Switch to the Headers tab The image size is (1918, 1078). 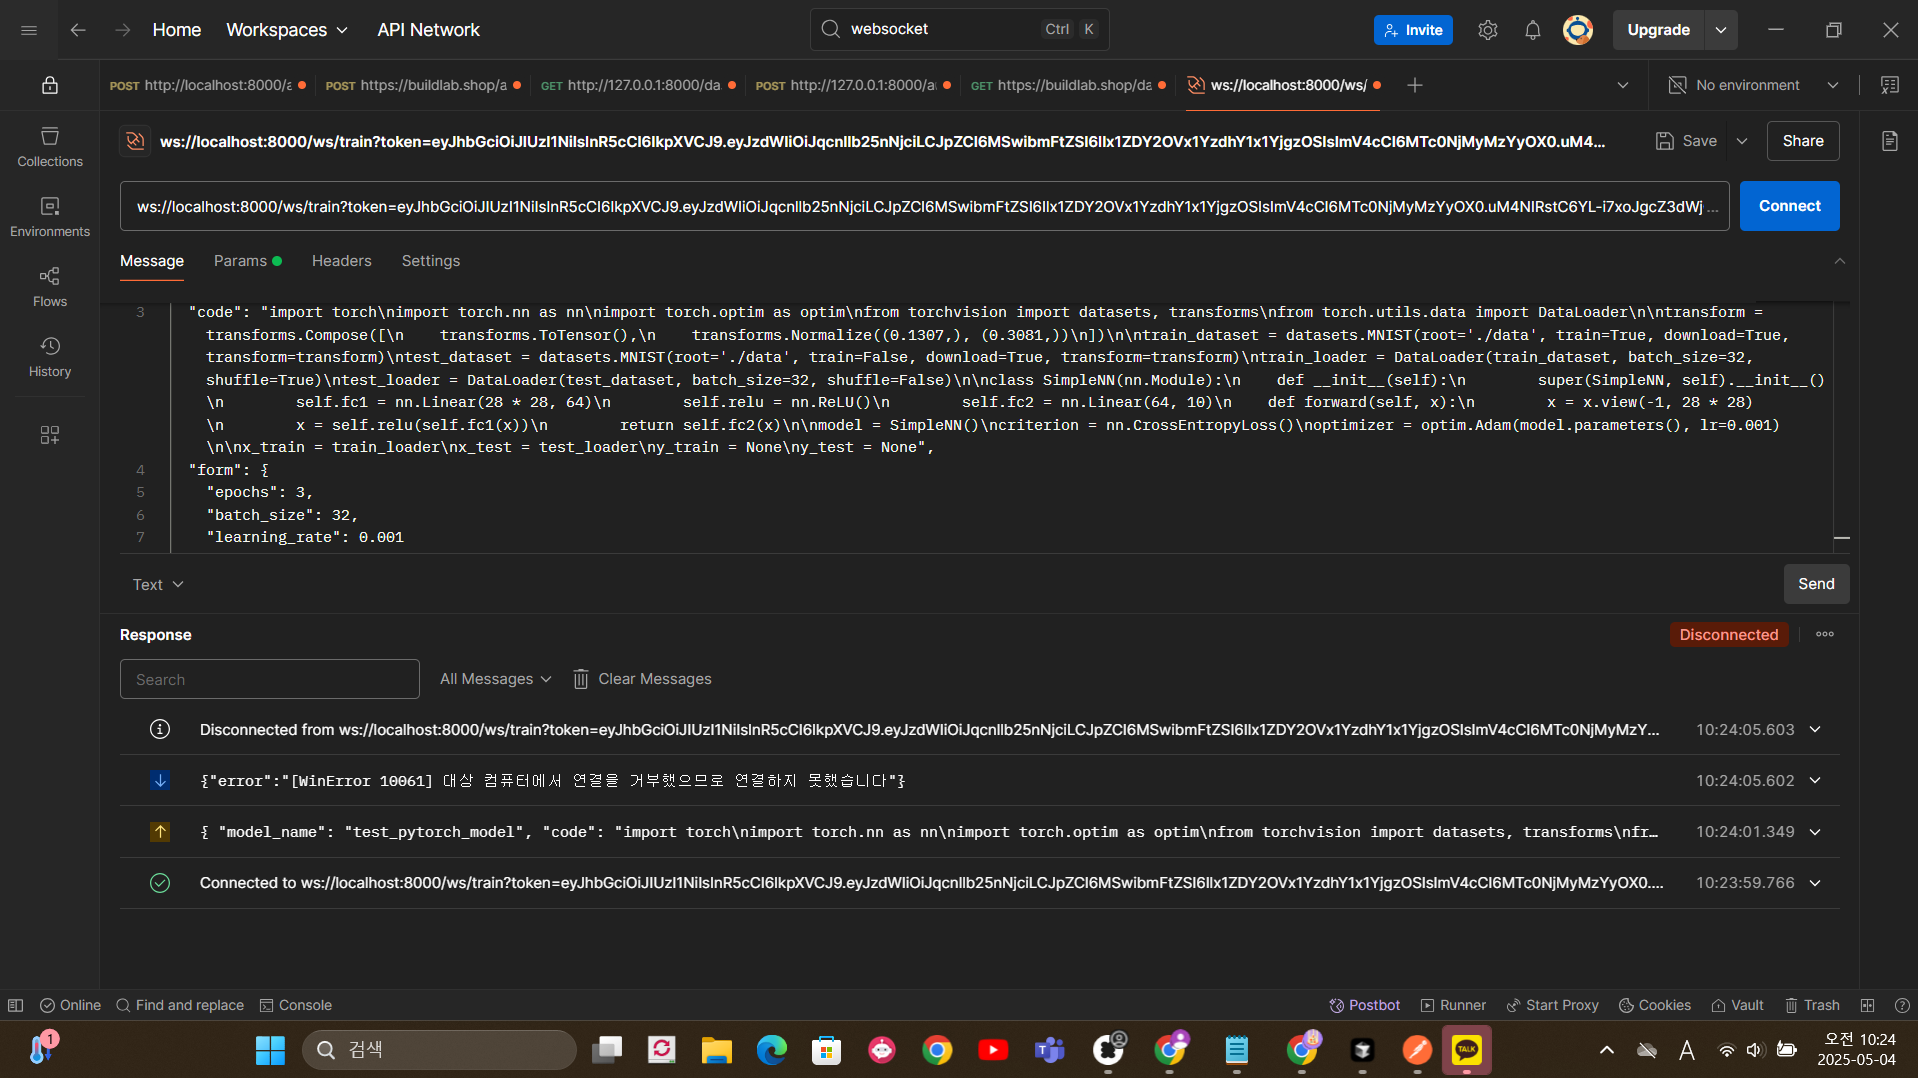pyautogui.click(x=341, y=261)
